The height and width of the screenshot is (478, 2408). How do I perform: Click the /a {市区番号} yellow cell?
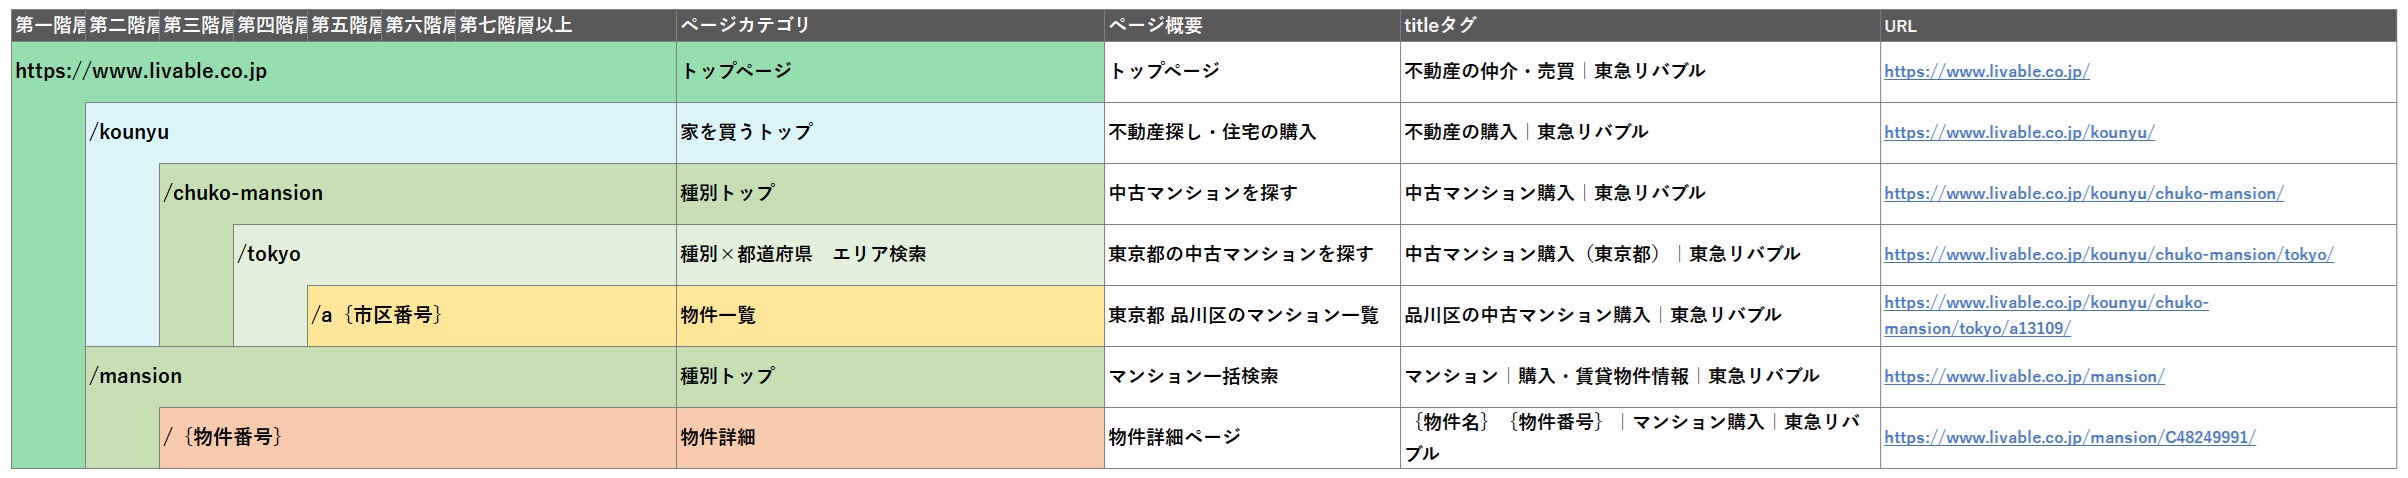[376, 316]
